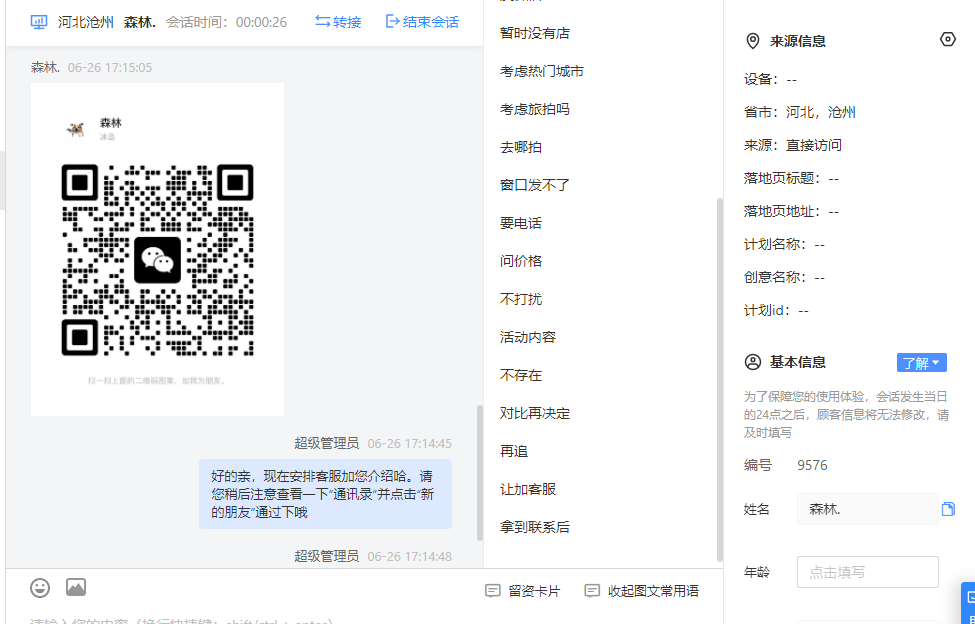Image resolution: width=975 pixels, height=624 pixels.
Task: Click the customer name 森林. in header
Action: pos(139,22)
